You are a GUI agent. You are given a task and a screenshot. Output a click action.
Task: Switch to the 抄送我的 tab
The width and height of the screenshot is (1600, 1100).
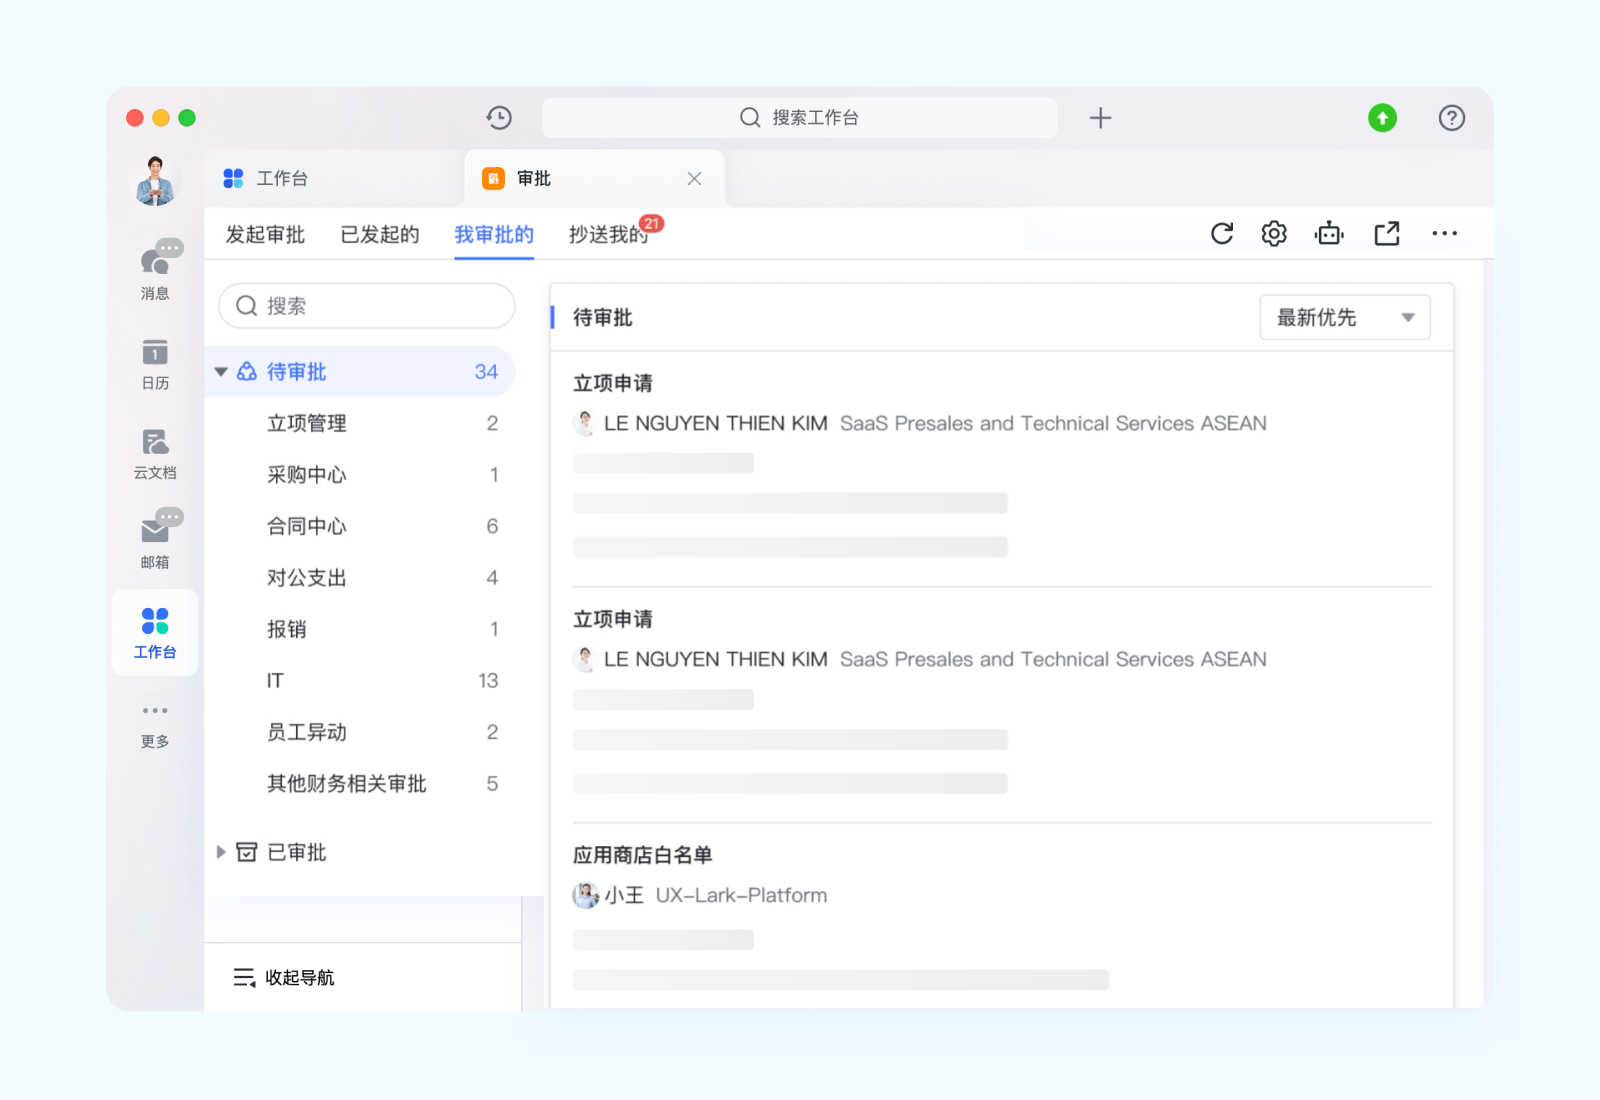[608, 235]
